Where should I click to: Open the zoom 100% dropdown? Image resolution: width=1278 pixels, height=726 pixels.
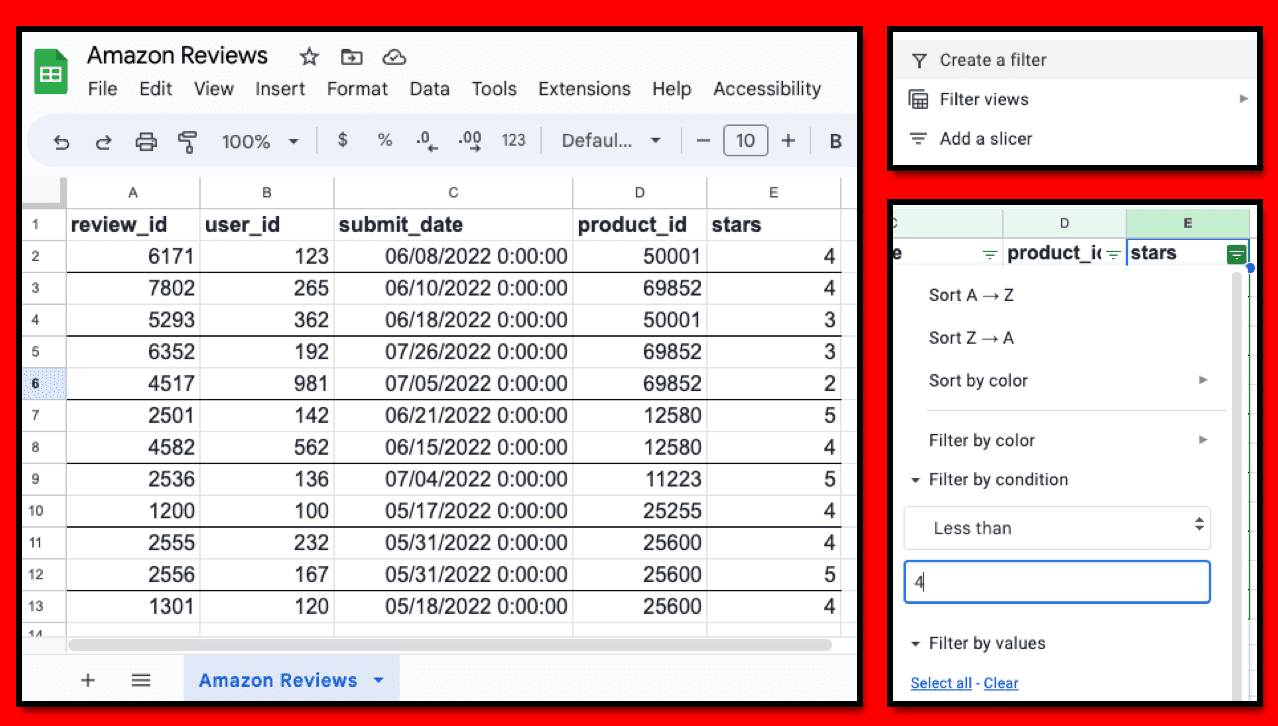(259, 142)
